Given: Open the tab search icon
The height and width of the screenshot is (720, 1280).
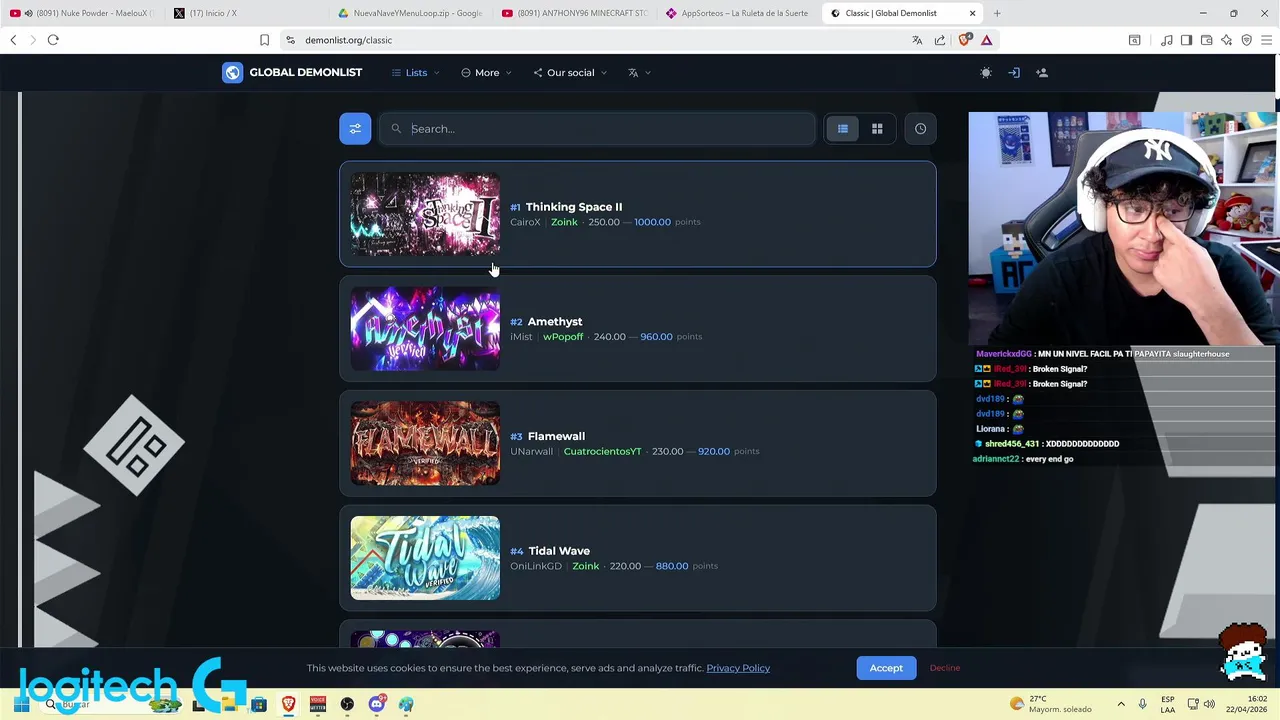Looking at the screenshot, I should pyautogui.click(x=1134, y=40).
